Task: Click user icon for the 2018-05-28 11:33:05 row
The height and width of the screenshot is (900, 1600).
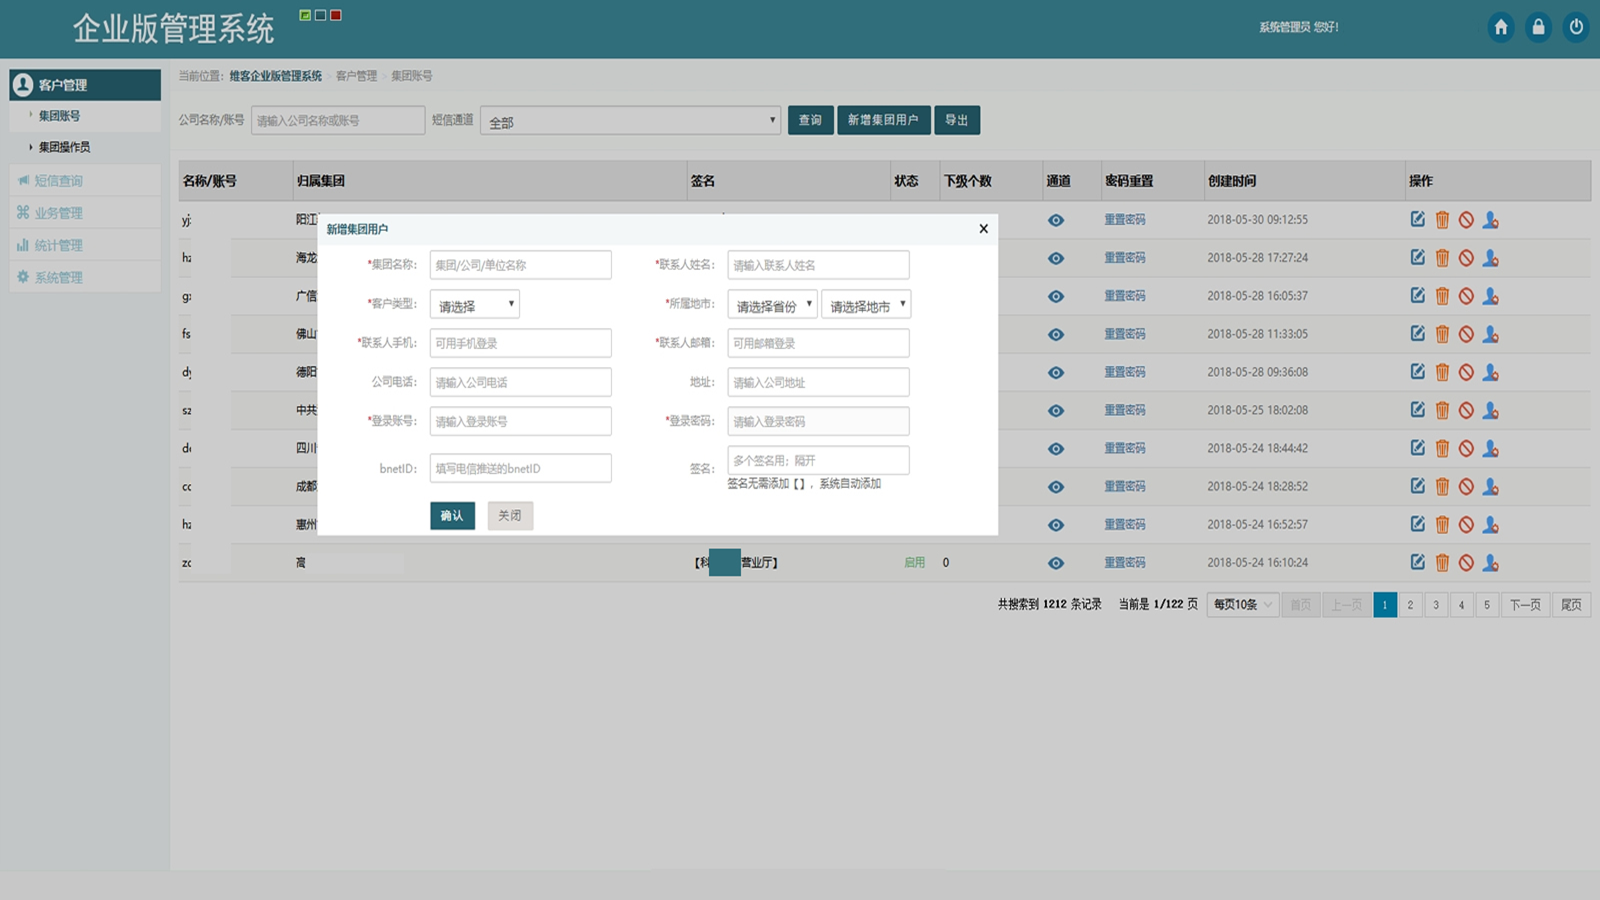Action: click(x=1490, y=334)
